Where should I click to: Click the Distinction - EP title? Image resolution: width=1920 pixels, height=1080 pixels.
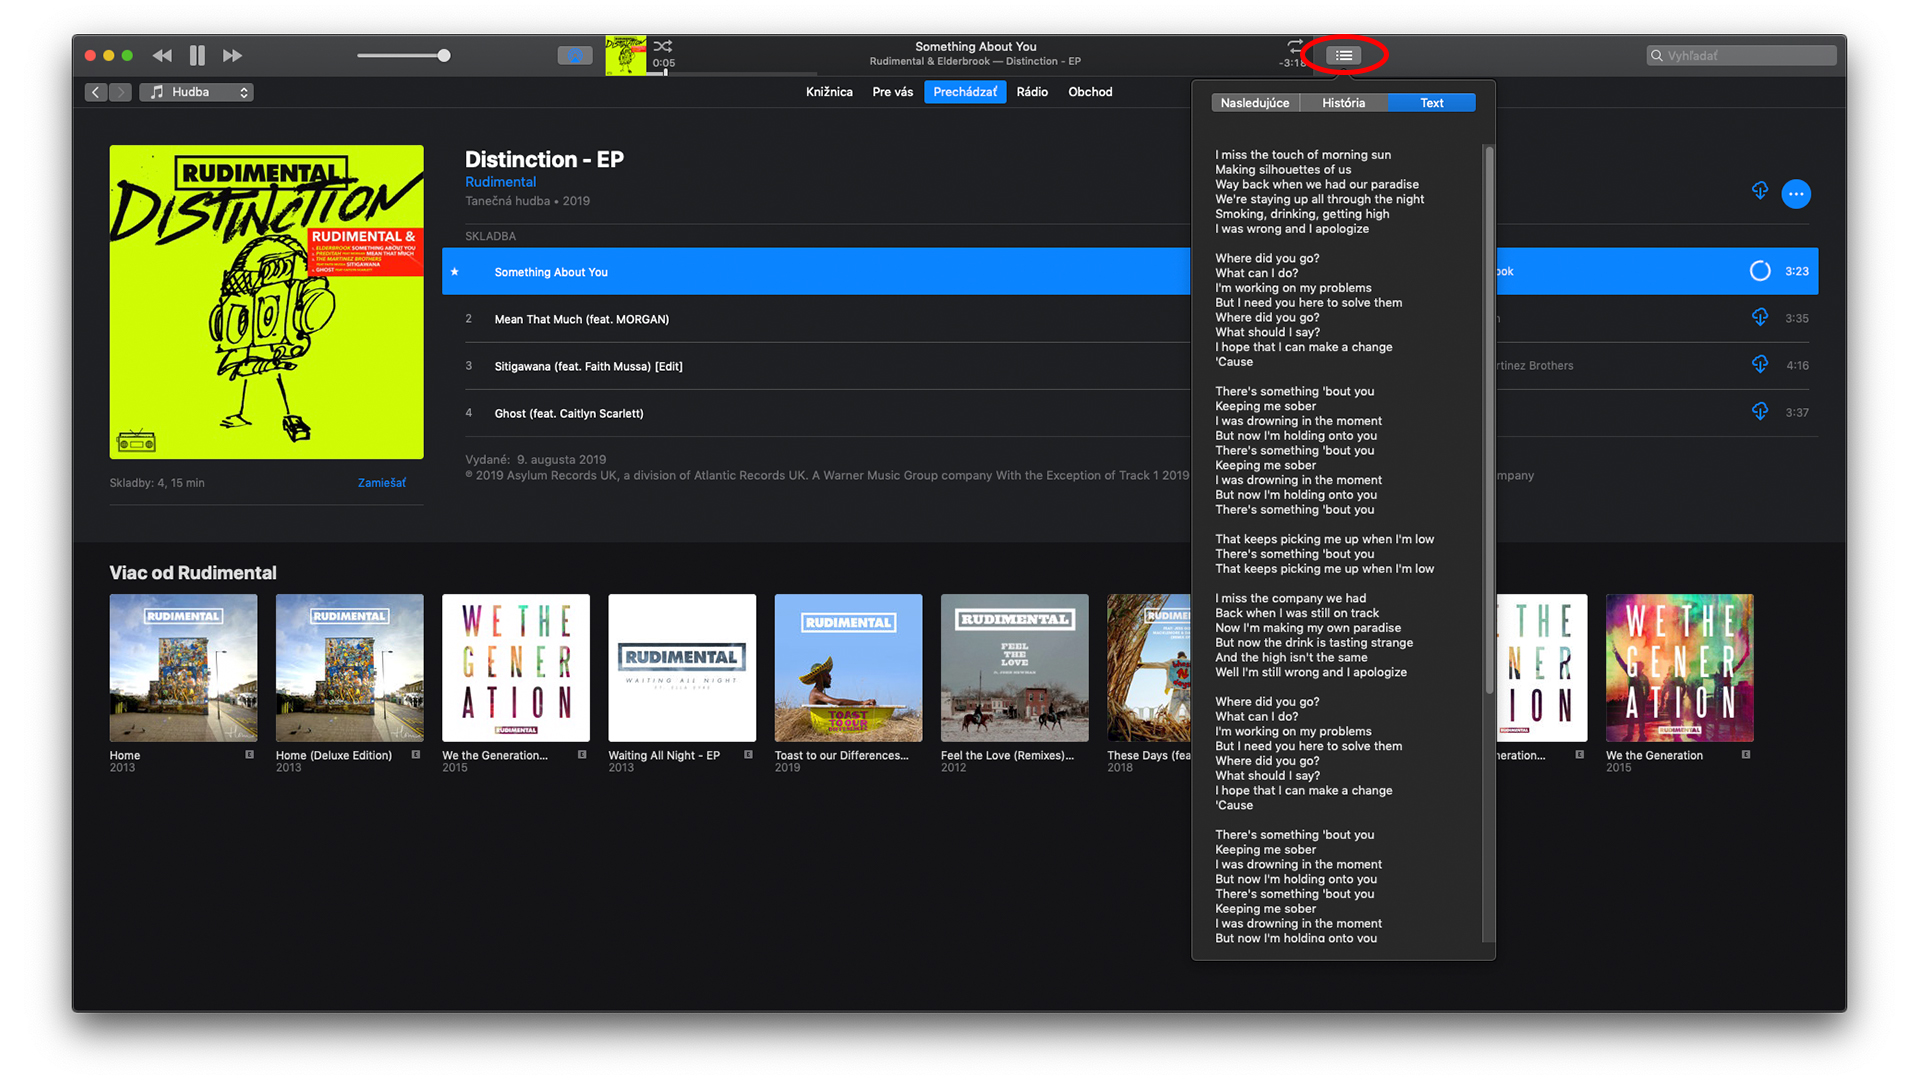544,160
